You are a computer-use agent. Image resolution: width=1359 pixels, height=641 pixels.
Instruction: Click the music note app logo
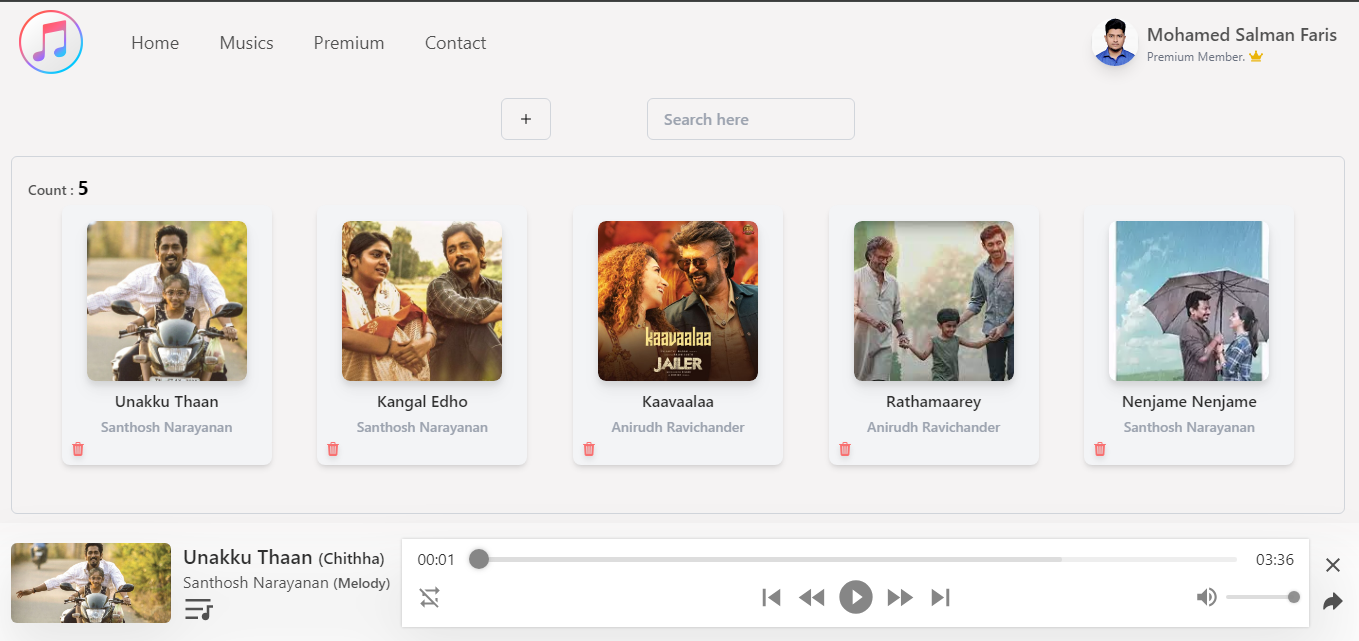pos(51,42)
